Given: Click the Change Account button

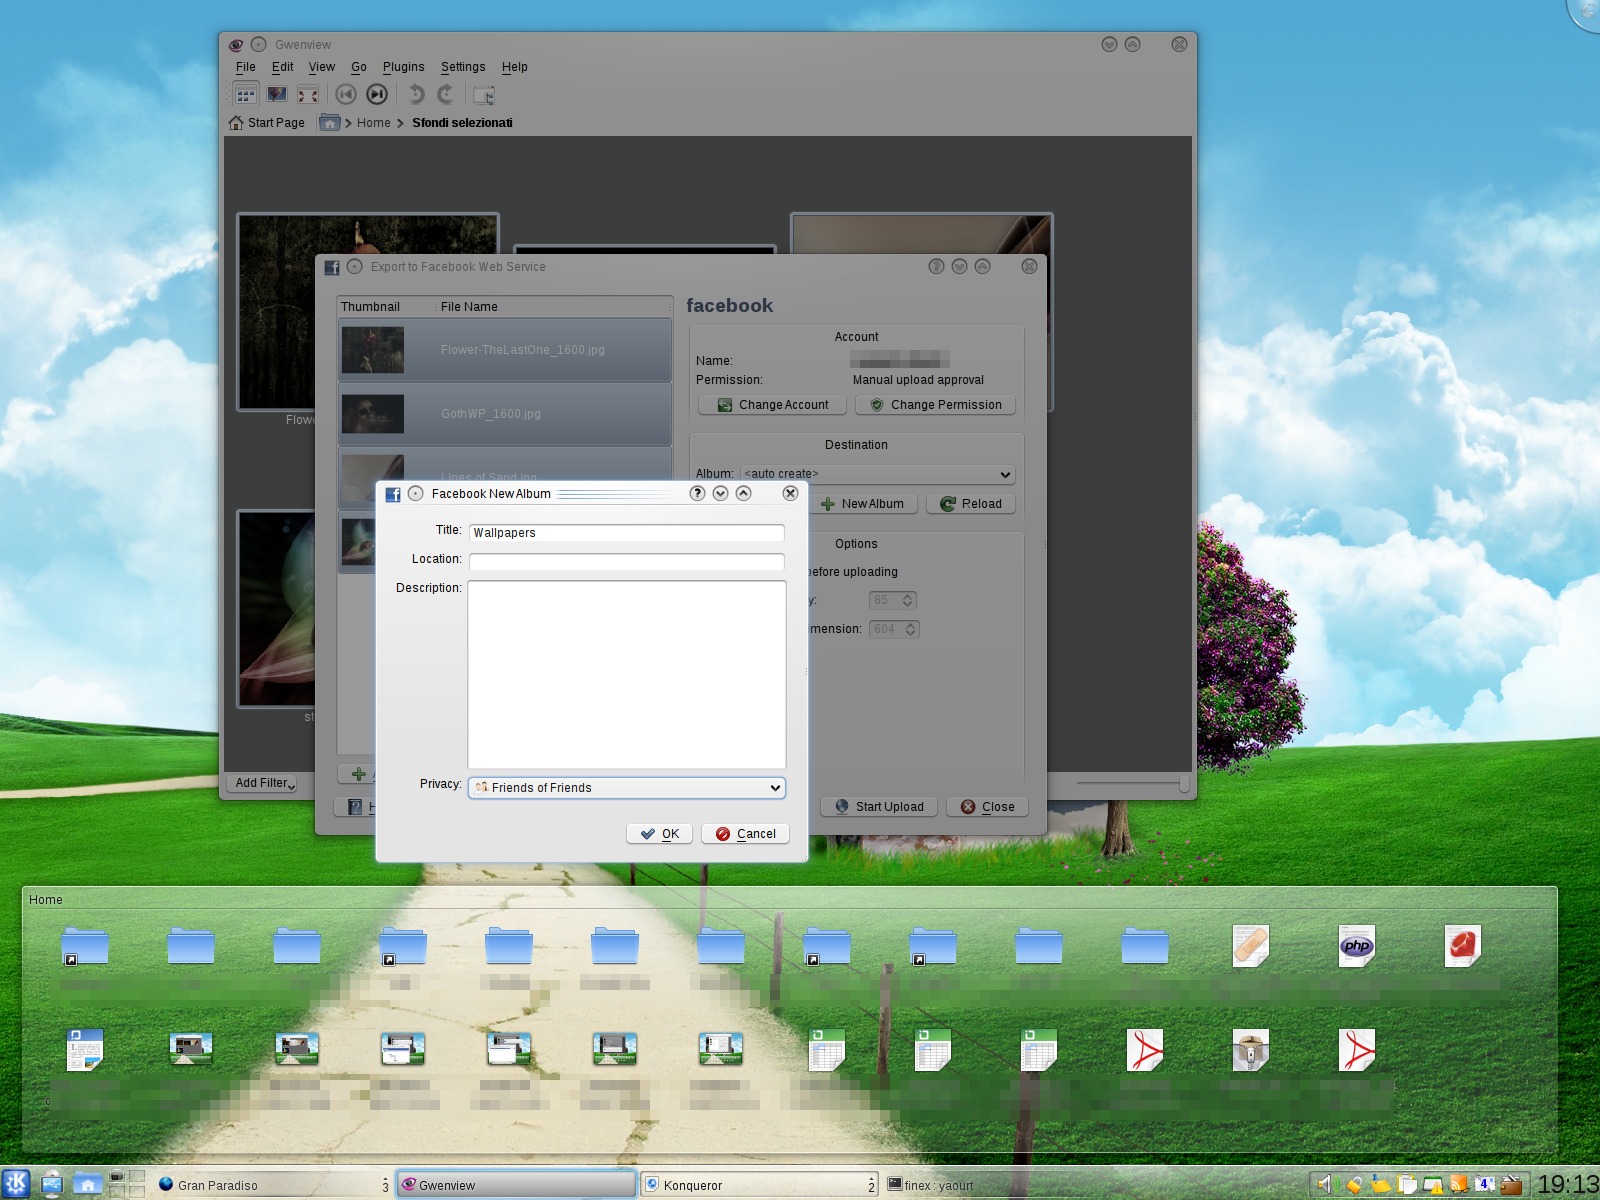Looking at the screenshot, I should pyautogui.click(x=773, y=405).
